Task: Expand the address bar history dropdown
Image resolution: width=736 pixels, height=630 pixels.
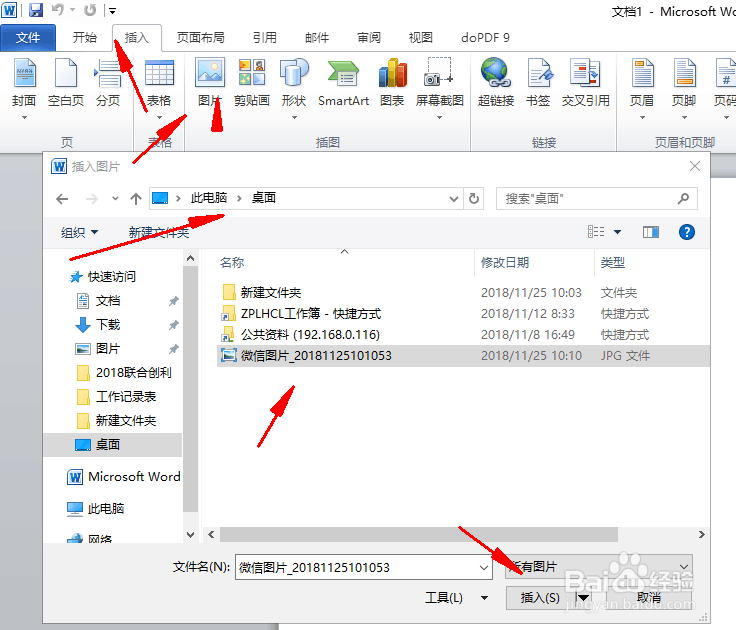Action: (x=454, y=199)
